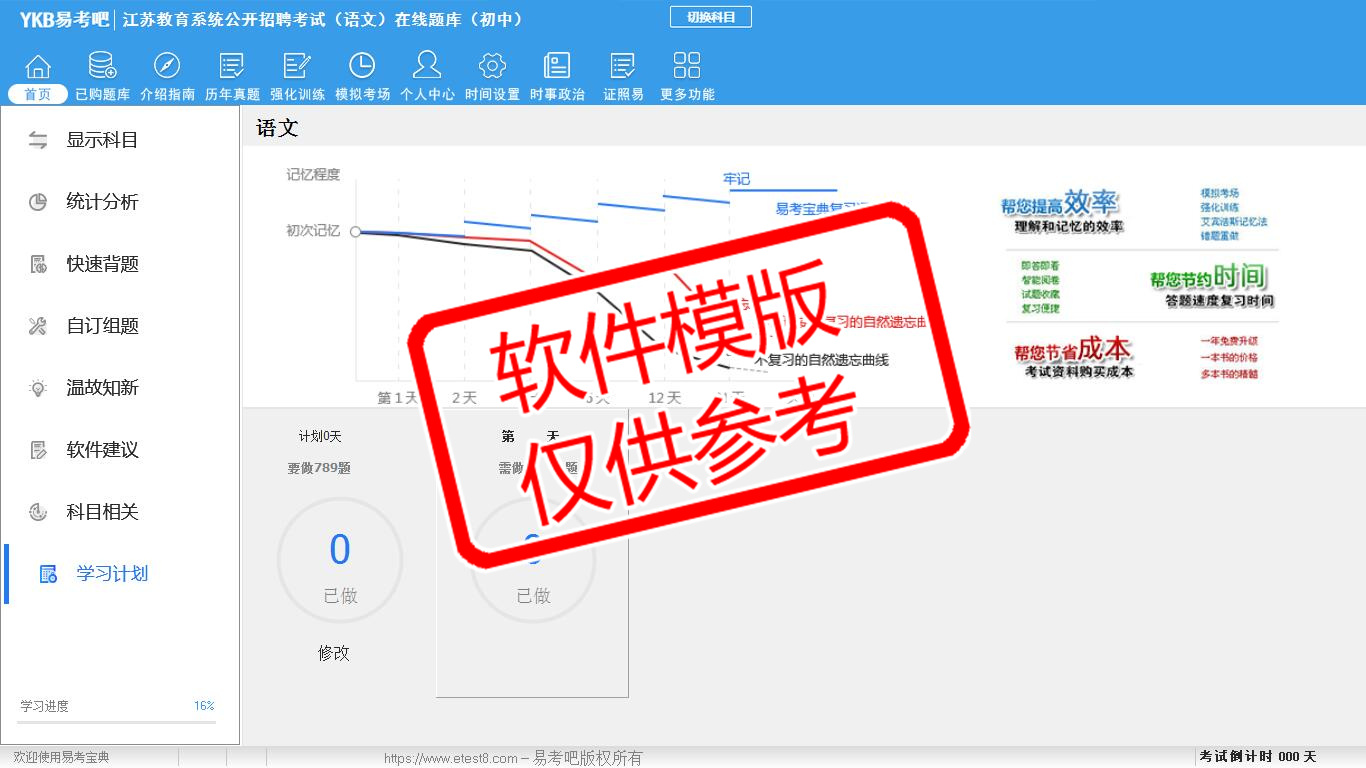Screen dimensions: 1366x768
Task: Select the 首页 label tab
Action: point(38,94)
